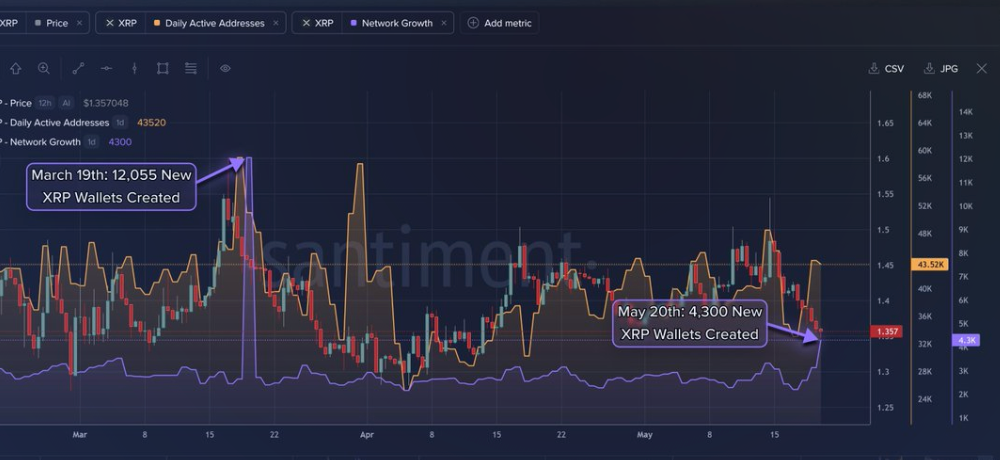Image resolution: width=1000 pixels, height=460 pixels.
Task: Open the 1d interval for Network Growth
Action: 92,142
